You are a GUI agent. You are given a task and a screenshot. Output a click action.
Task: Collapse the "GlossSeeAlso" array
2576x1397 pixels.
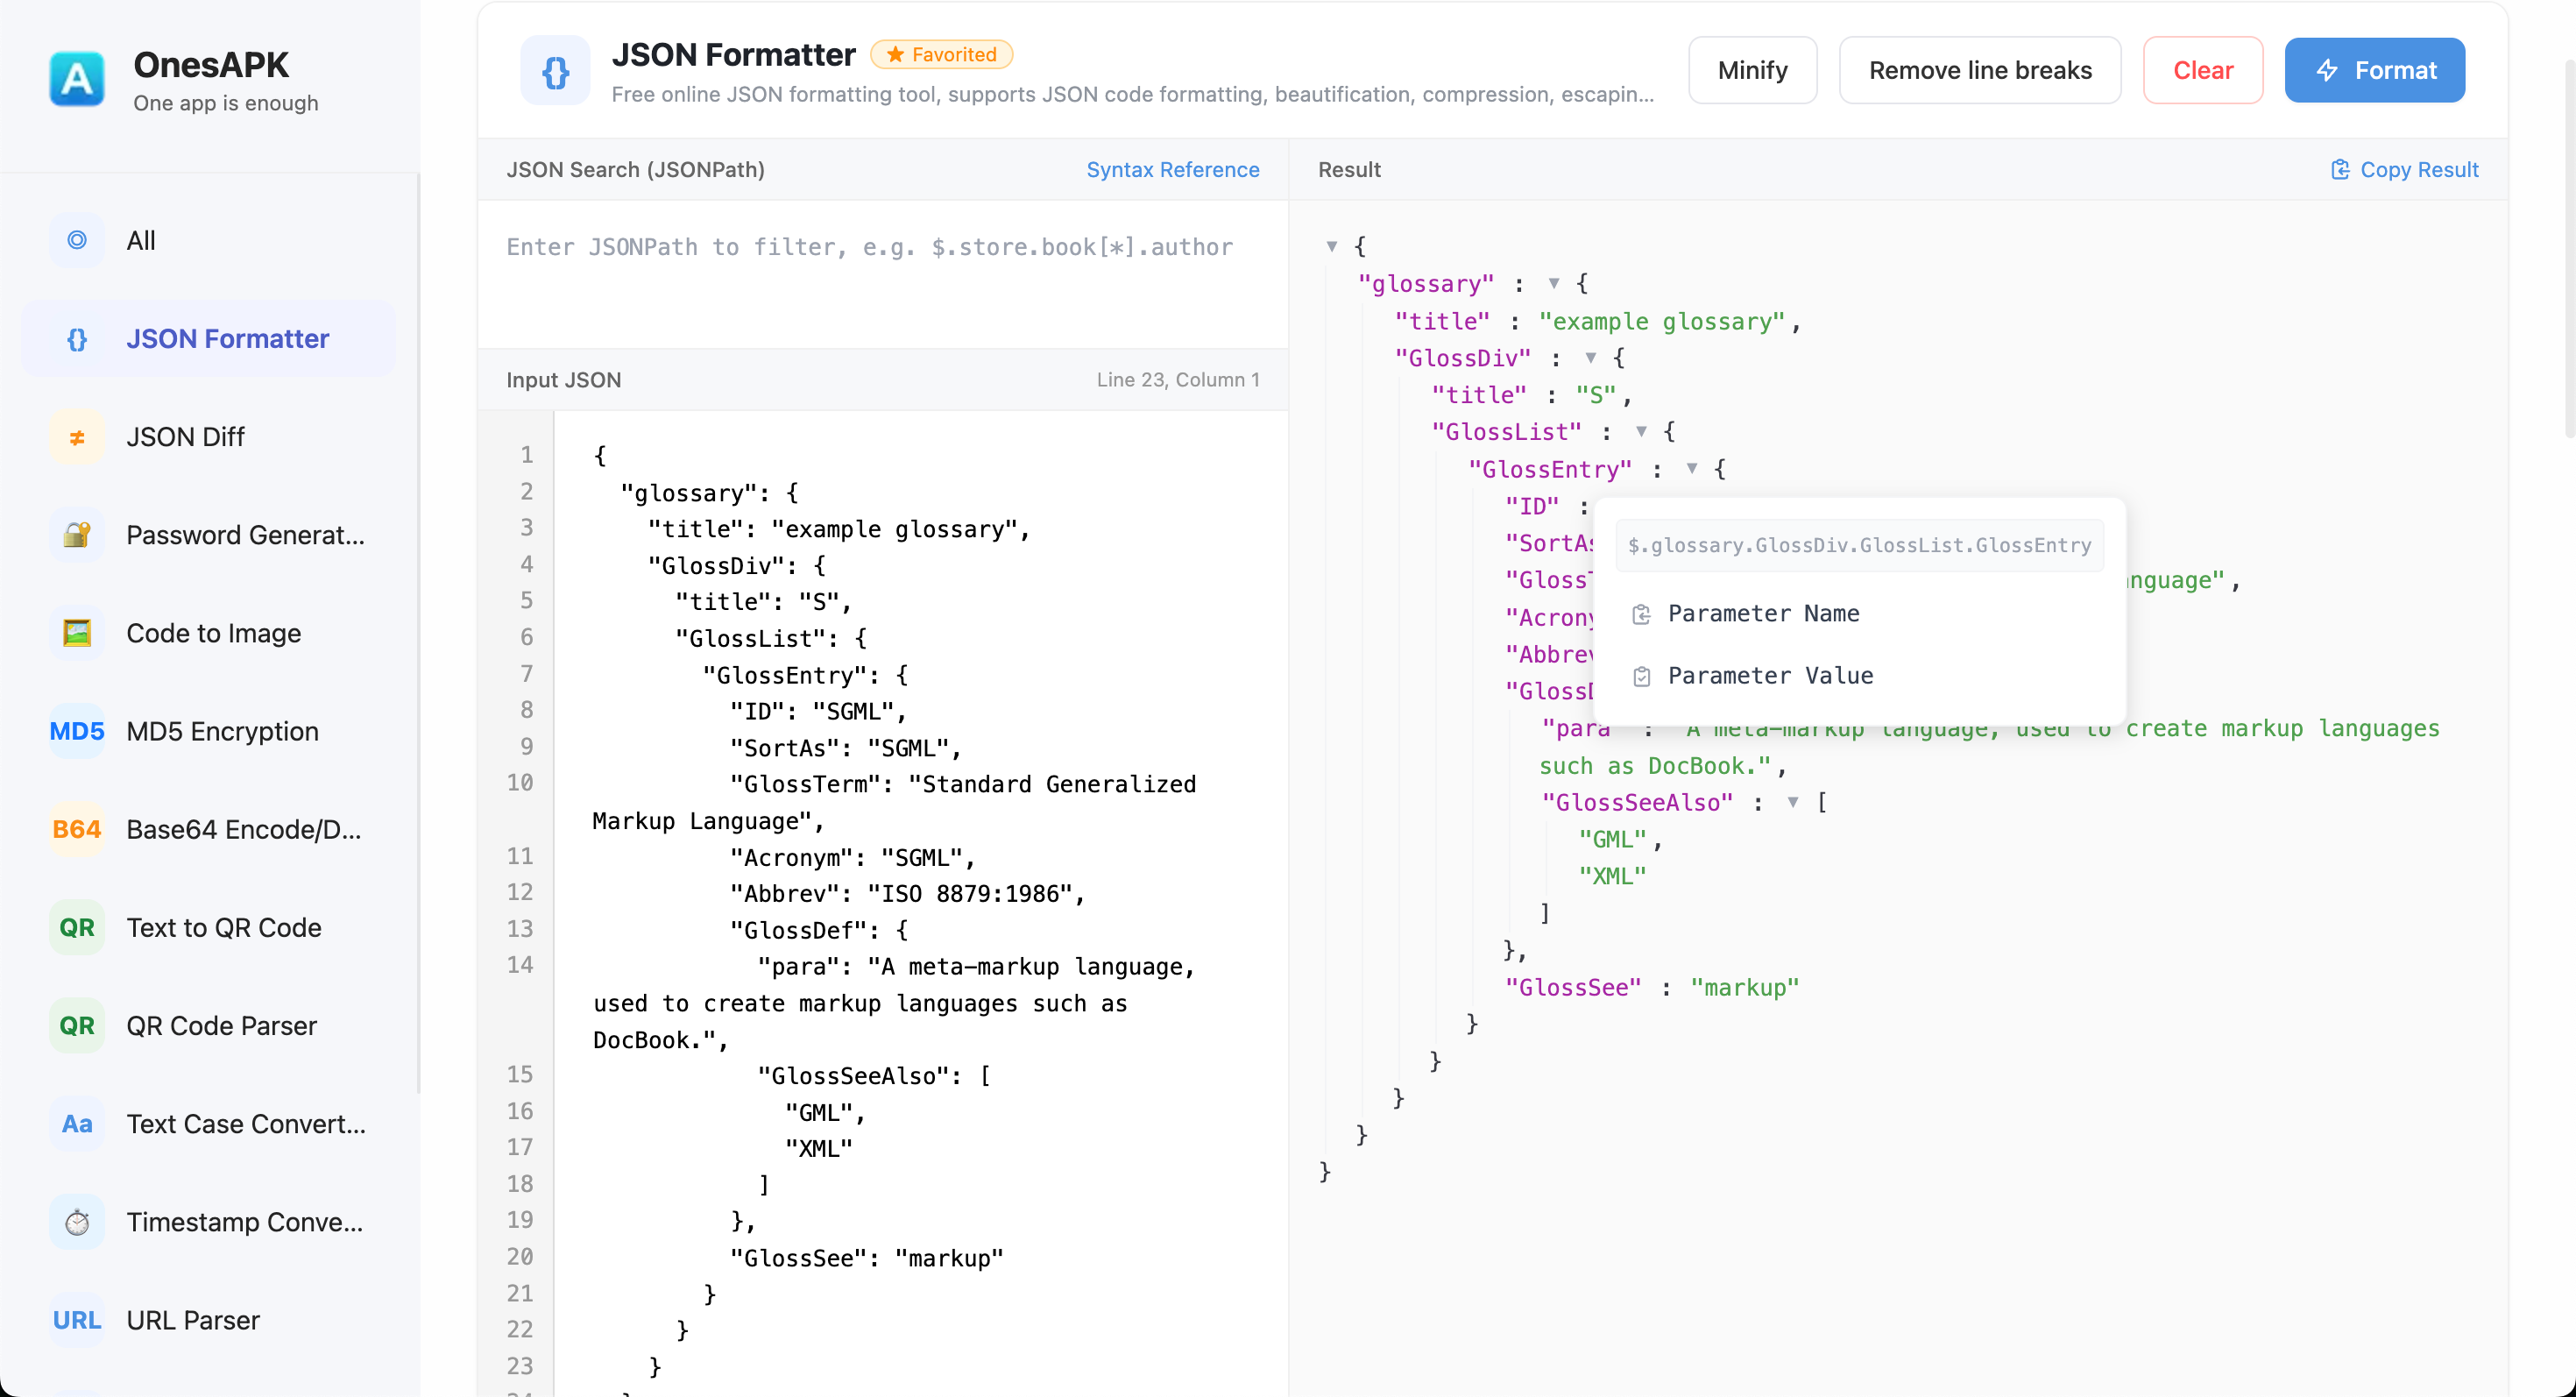point(1793,802)
